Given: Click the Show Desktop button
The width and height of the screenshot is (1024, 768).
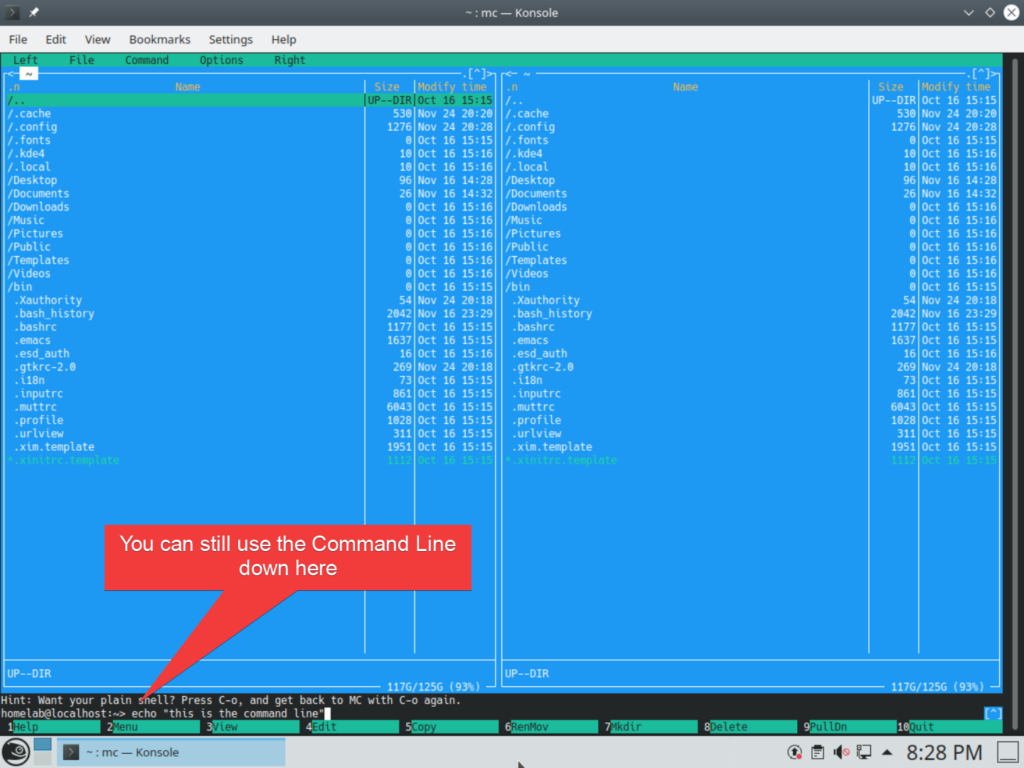Looking at the screenshot, I should [1008, 751].
